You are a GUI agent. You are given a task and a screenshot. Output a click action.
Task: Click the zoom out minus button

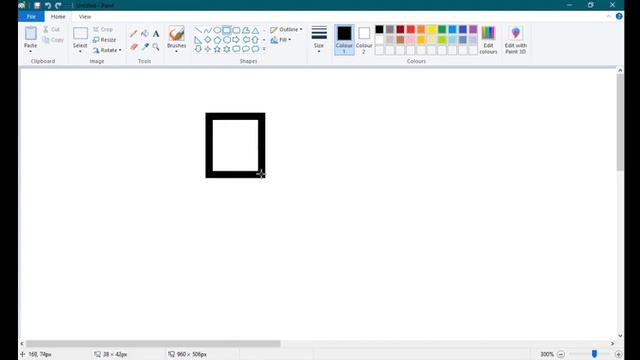[x=561, y=354]
